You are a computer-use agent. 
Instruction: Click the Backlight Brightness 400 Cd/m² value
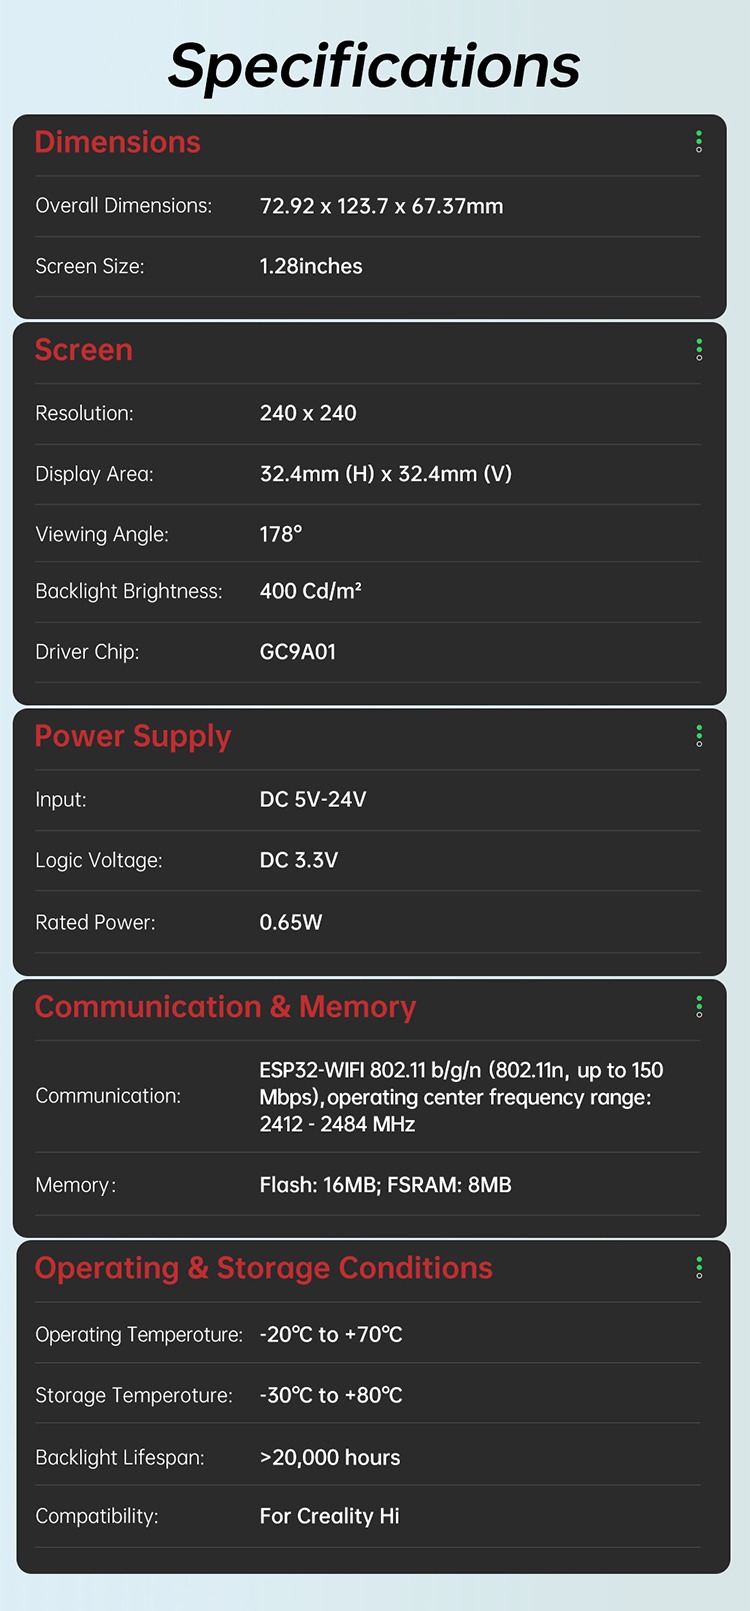(x=311, y=591)
